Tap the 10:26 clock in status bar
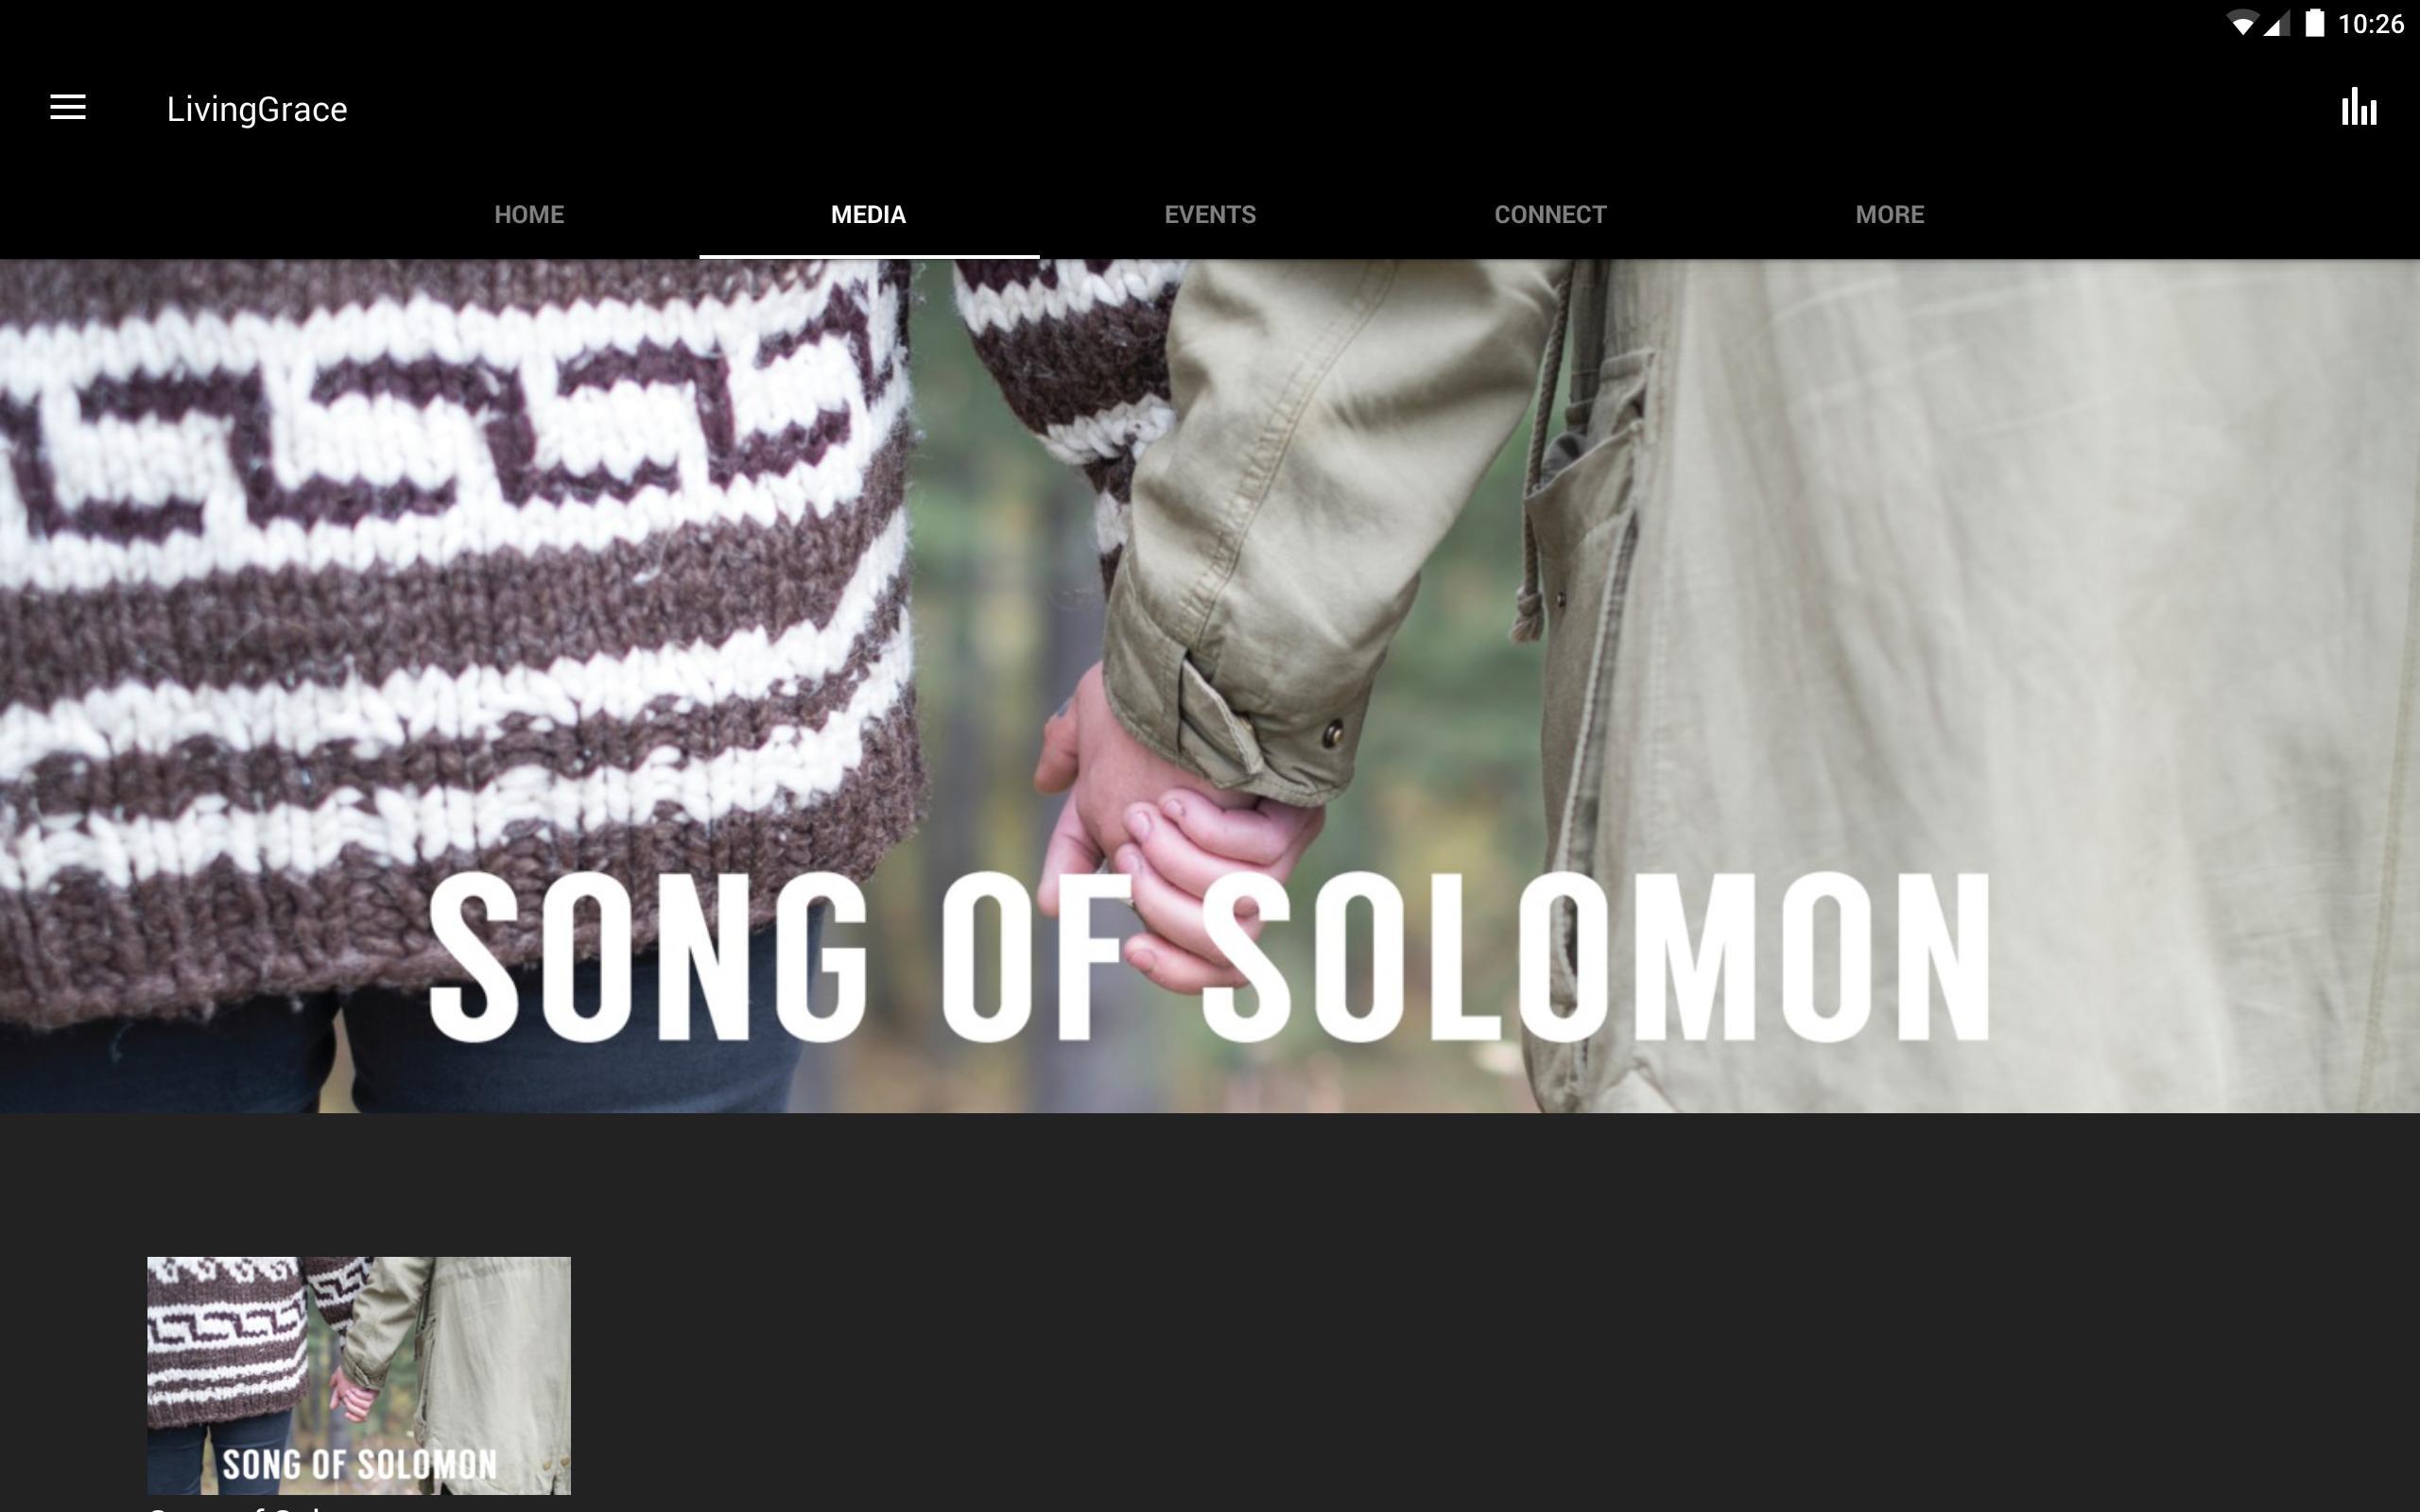 point(2370,24)
